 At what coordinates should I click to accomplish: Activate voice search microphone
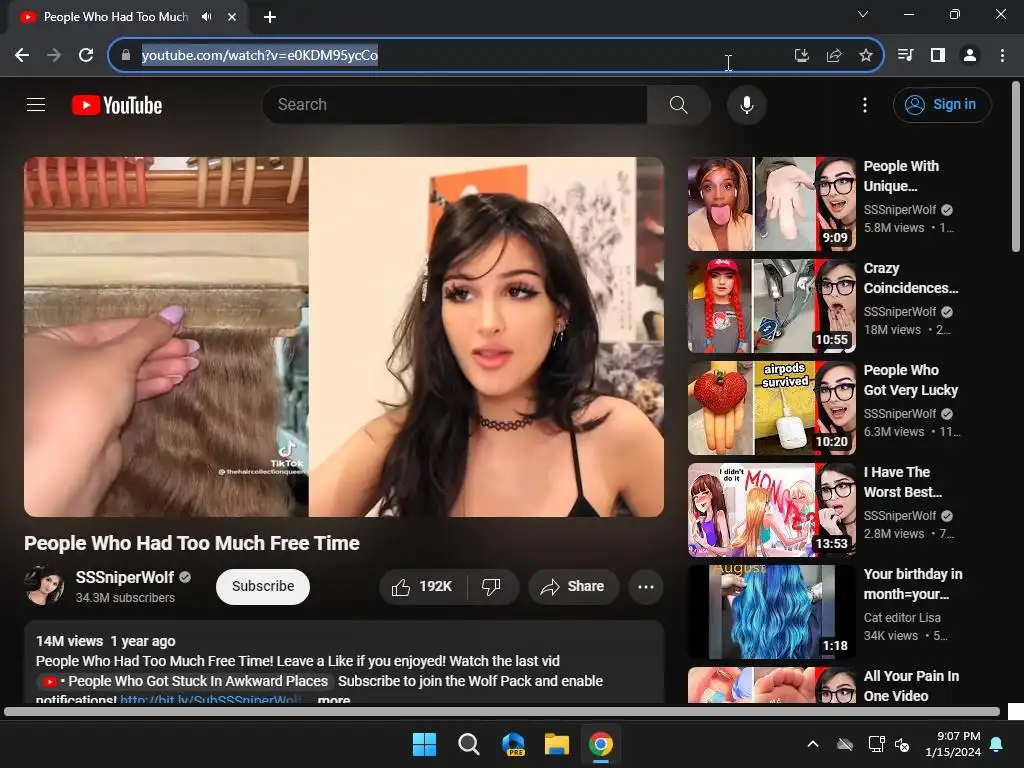[746, 104]
